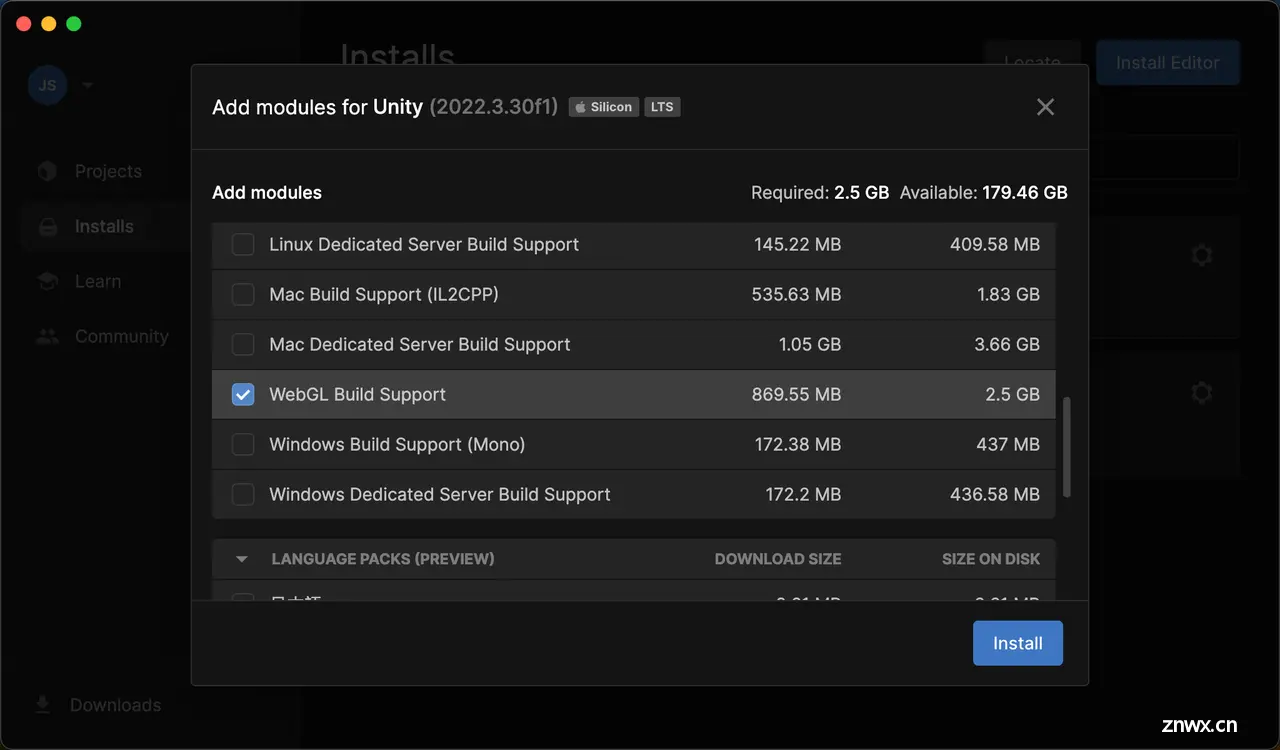Image resolution: width=1280 pixels, height=750 pixels.
Task: Click the Linux Dedicated Server Build Support label
Action: click(424, 244)
